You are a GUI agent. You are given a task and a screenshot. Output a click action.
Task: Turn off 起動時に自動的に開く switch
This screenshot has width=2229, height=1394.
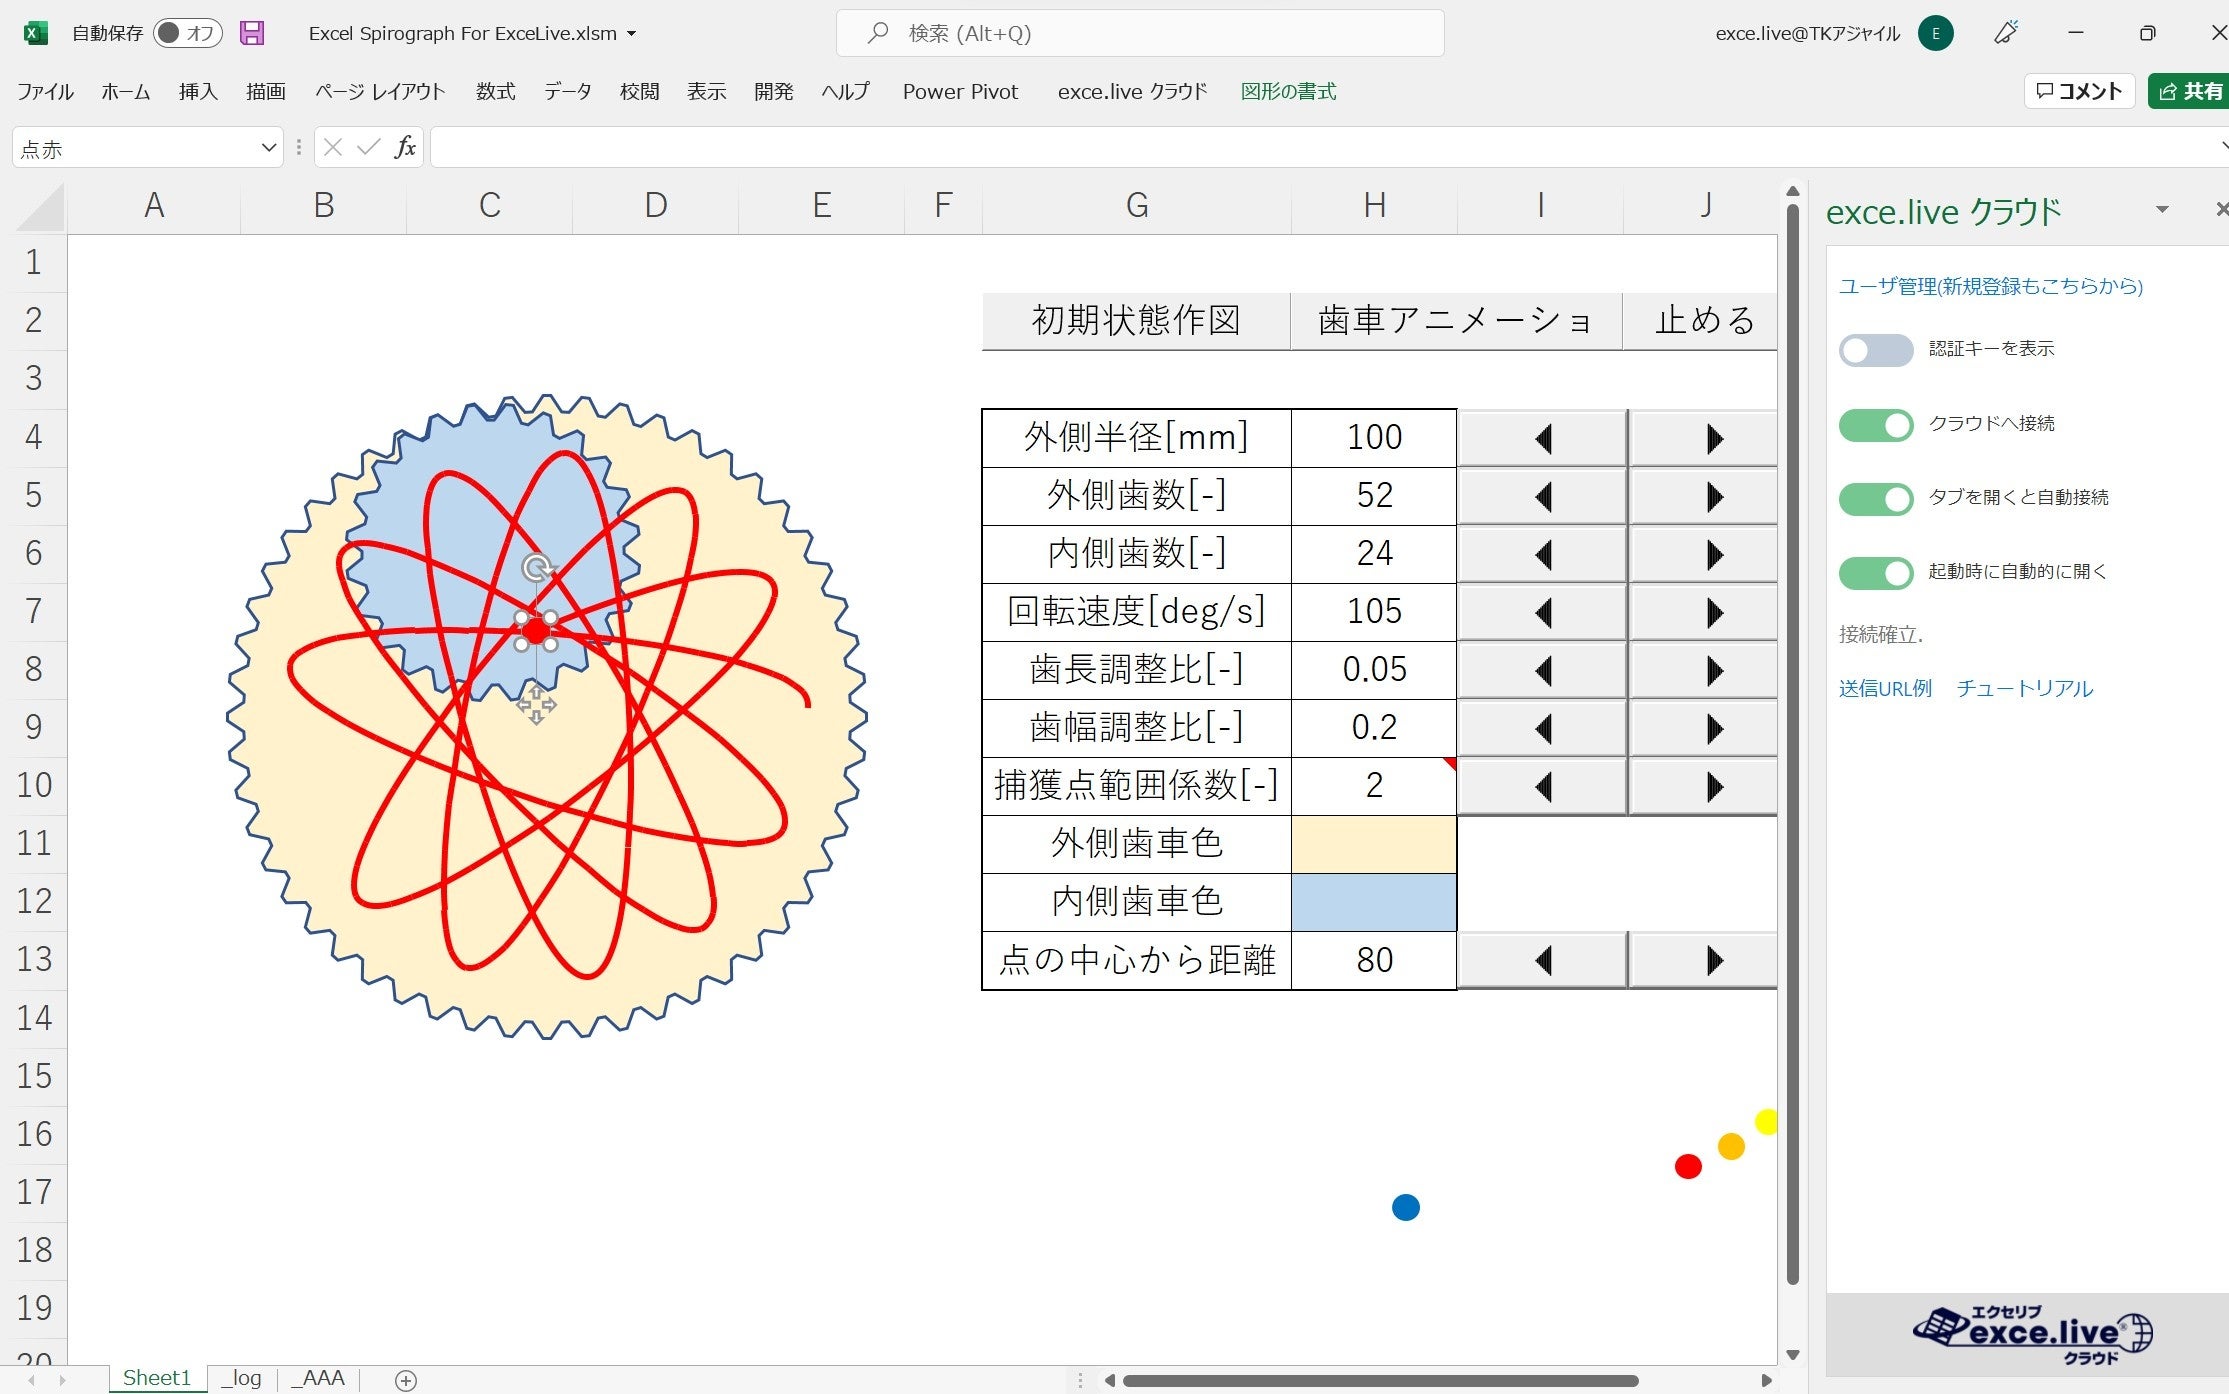[1875, 573]
